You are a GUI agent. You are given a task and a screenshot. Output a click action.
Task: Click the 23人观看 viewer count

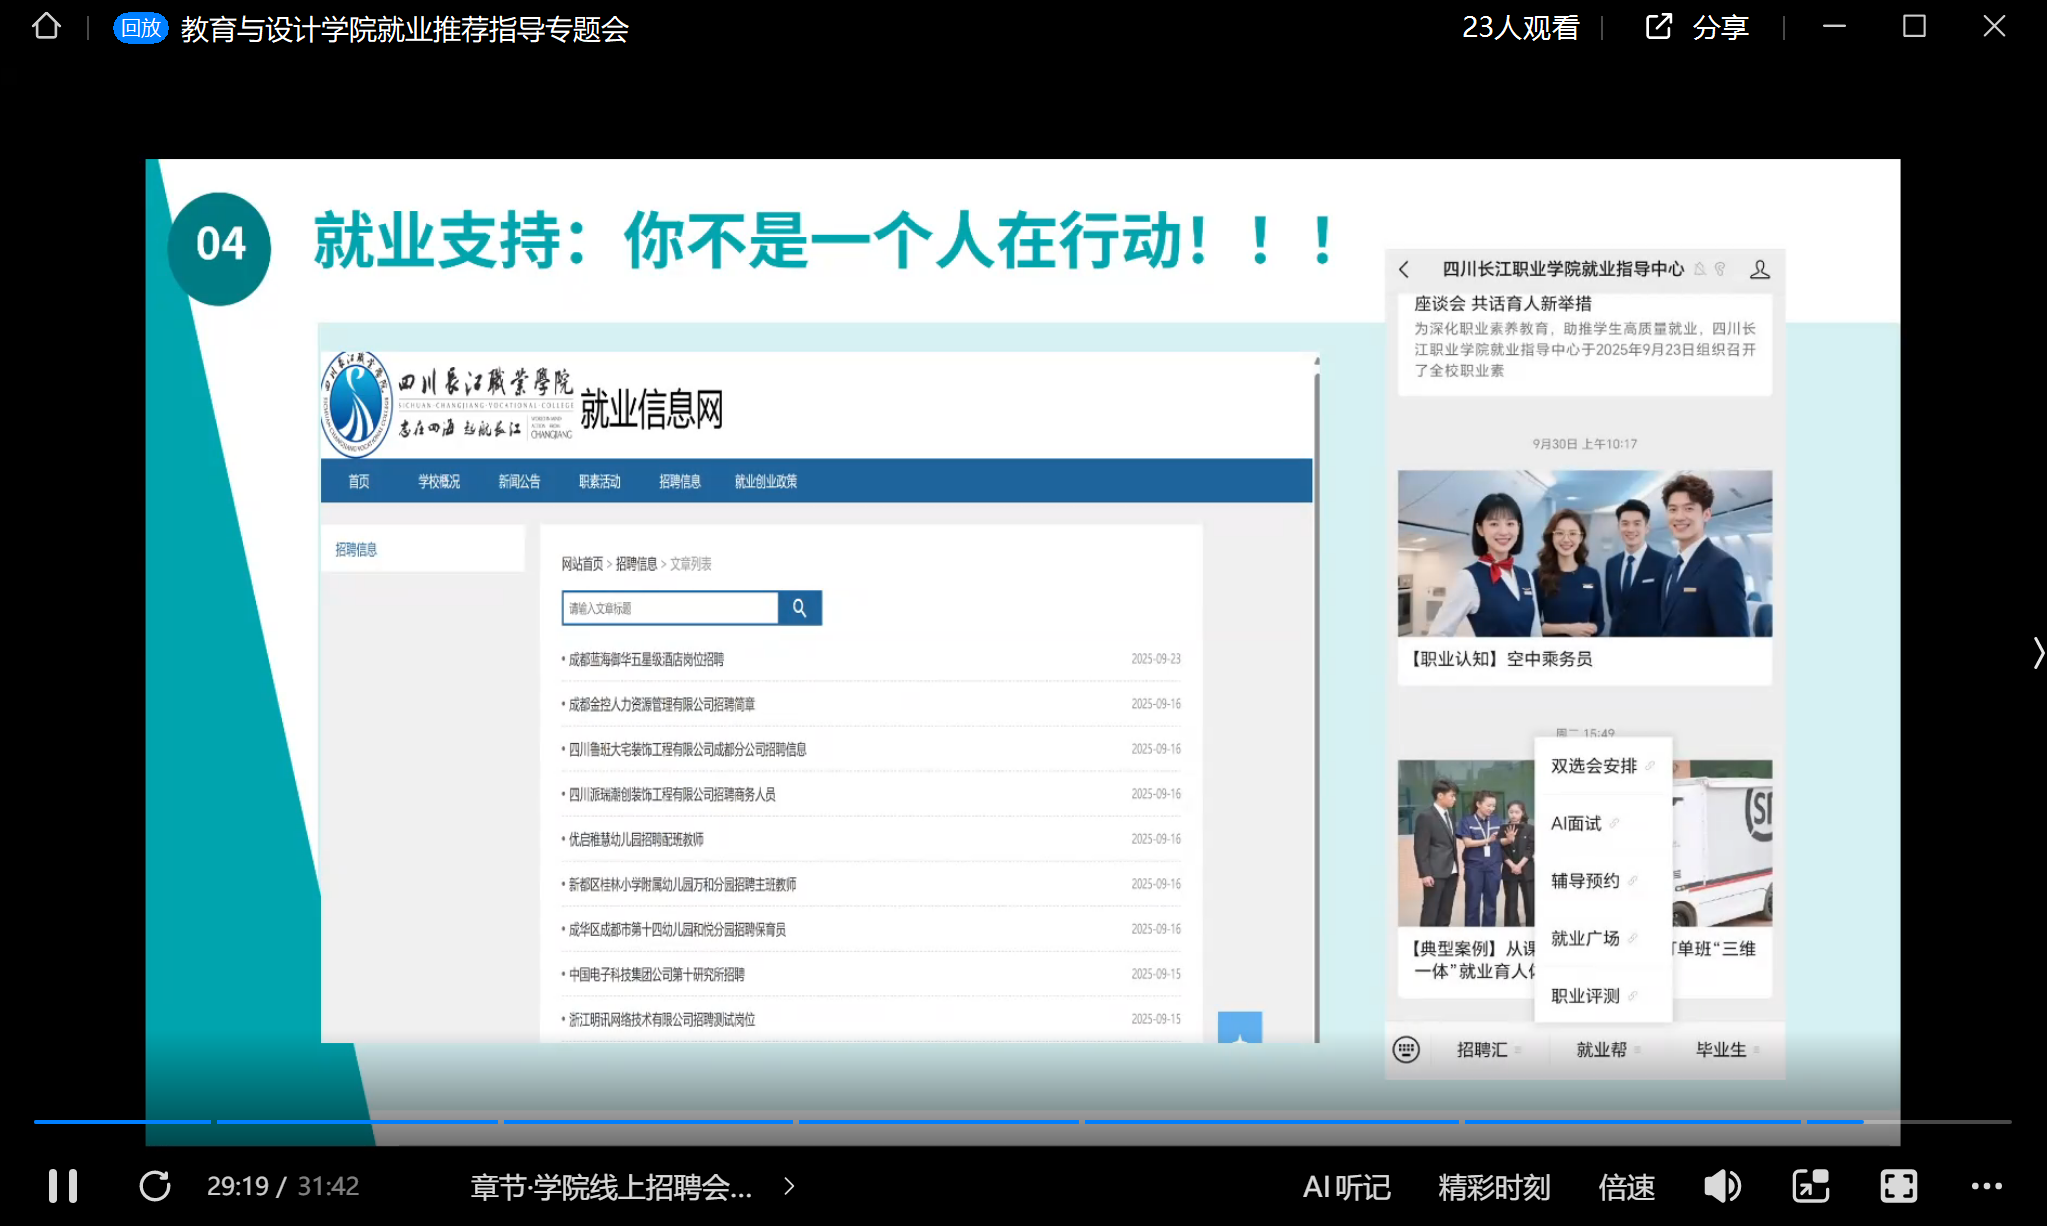[1520, 28]
